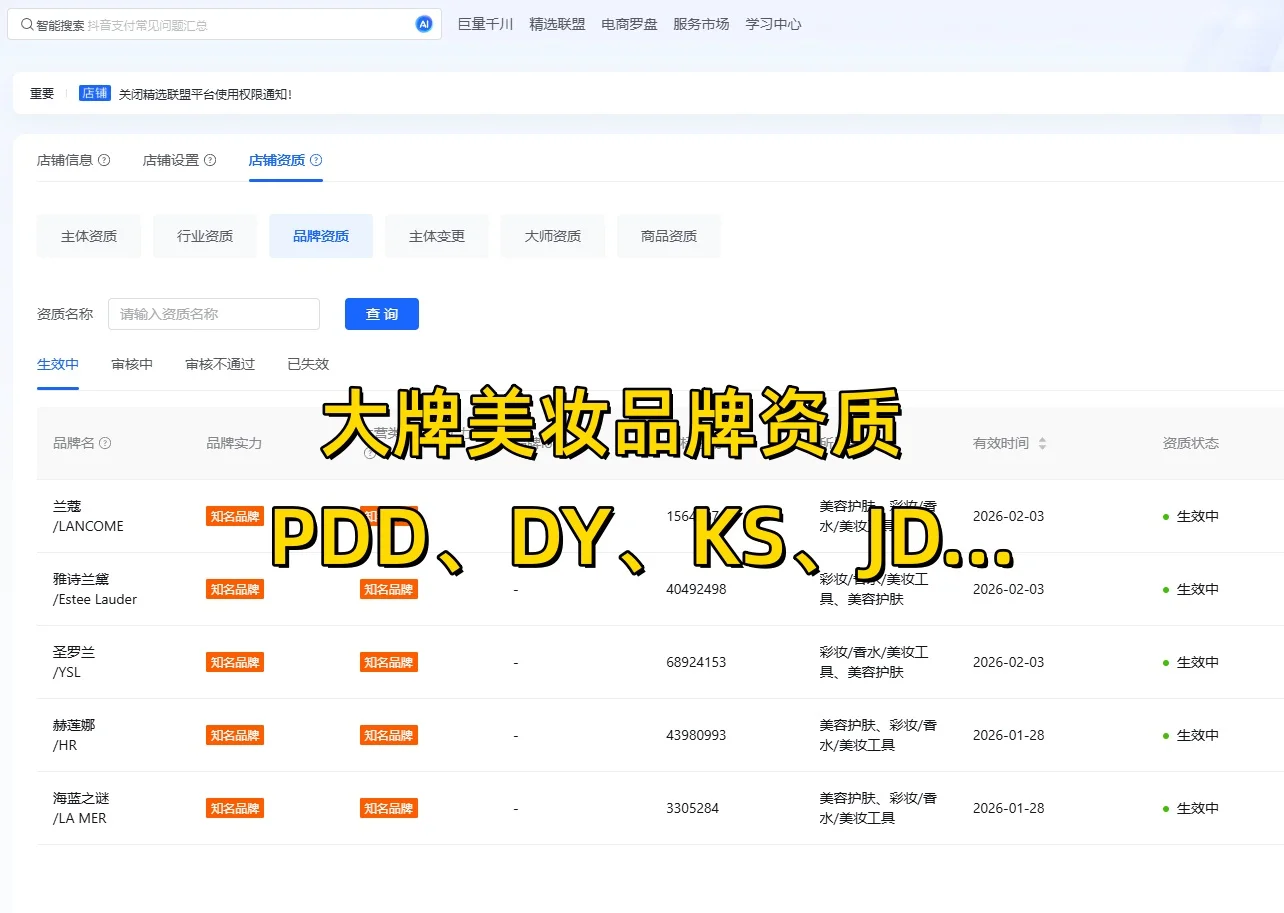Click 圣罗兰 row category 彩妆/香水/美妆工具、美容护肤
Image resolution: width=1284 pixels, height=913 pixels.
[874, 662]
